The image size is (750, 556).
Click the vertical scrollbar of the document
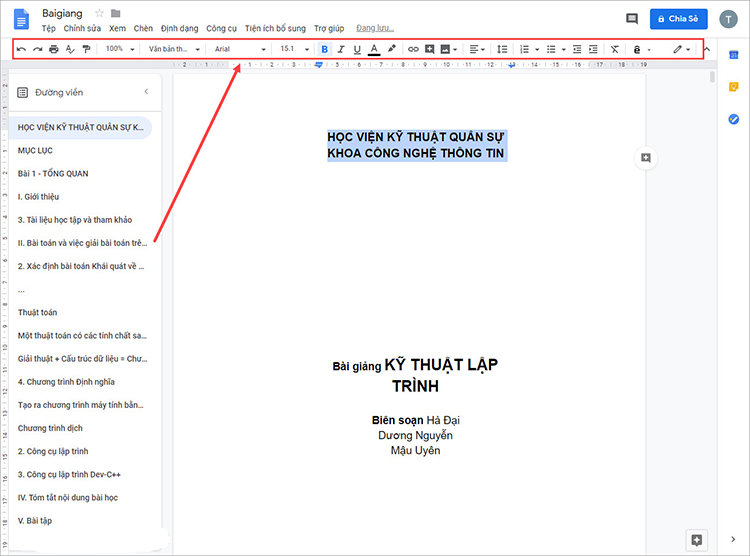(x=712, y=77)
